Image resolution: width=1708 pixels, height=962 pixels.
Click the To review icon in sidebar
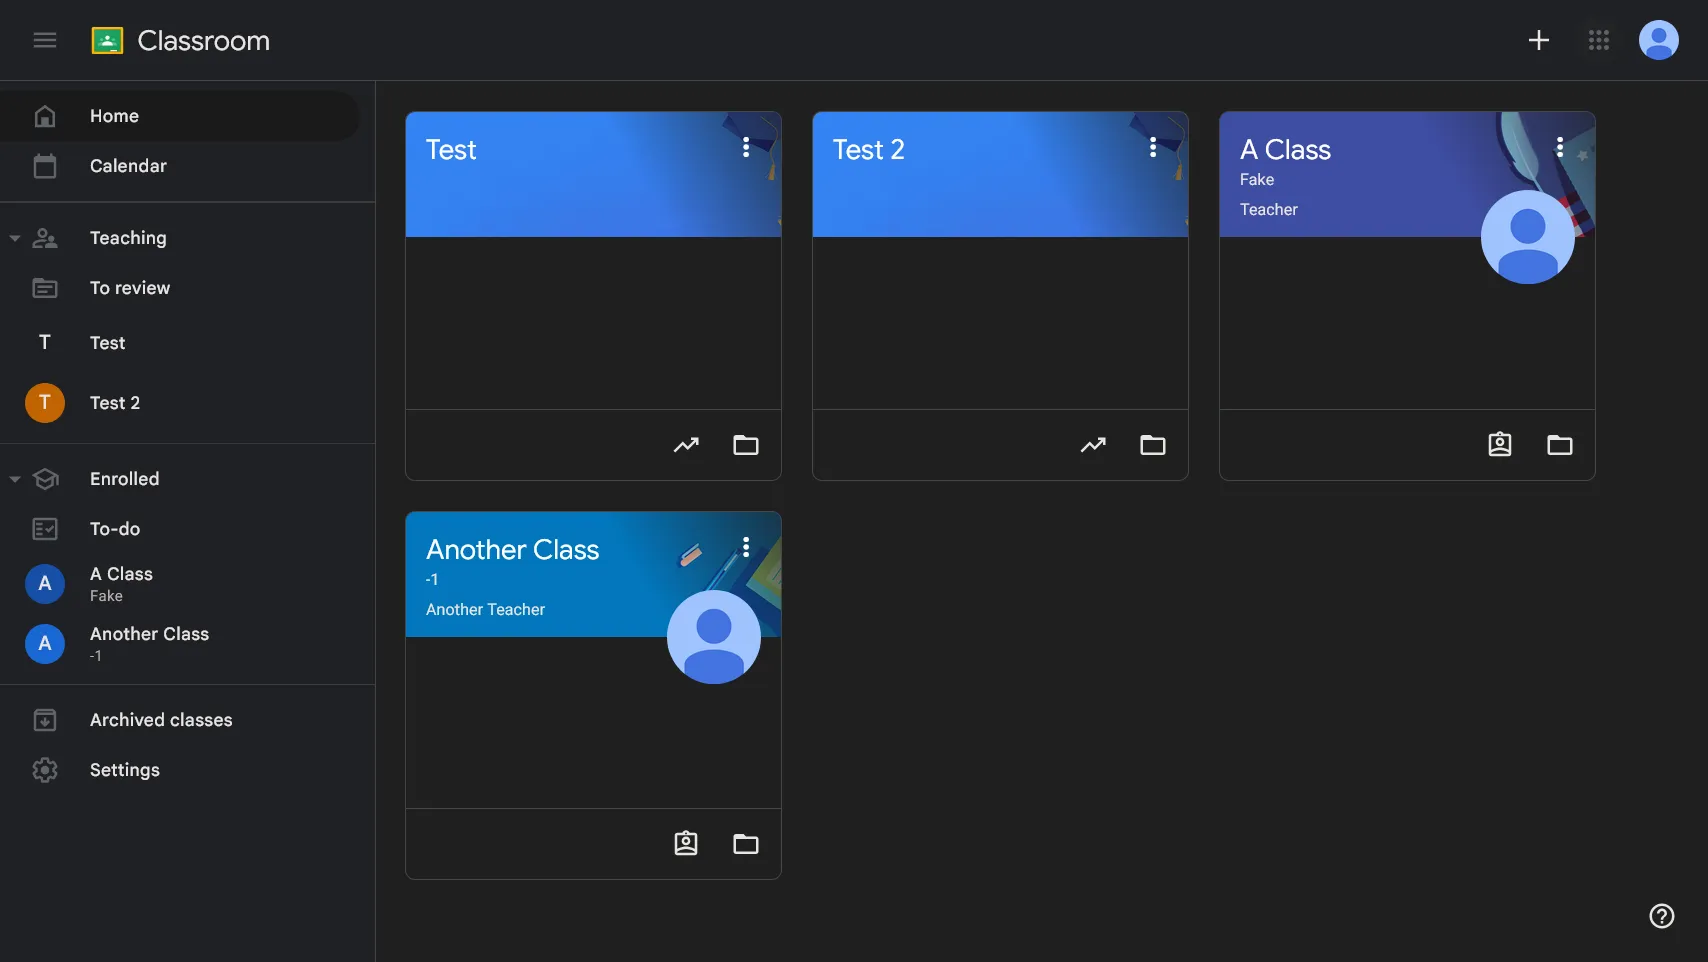pos(45,288)
